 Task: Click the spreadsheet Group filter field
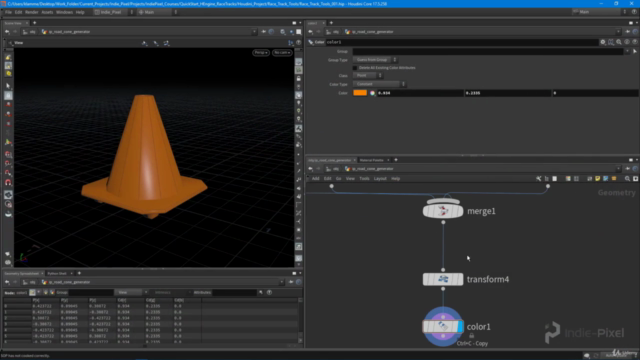click(91, 292)
